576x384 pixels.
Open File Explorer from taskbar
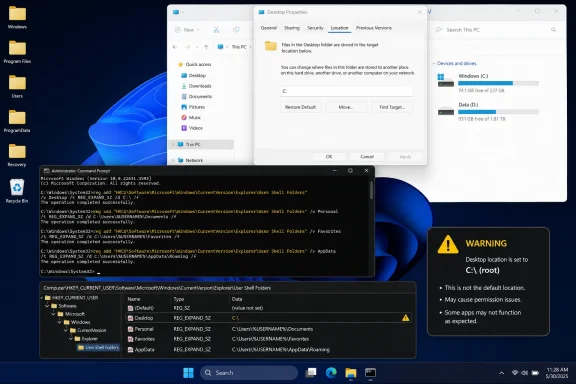point(351,373)
